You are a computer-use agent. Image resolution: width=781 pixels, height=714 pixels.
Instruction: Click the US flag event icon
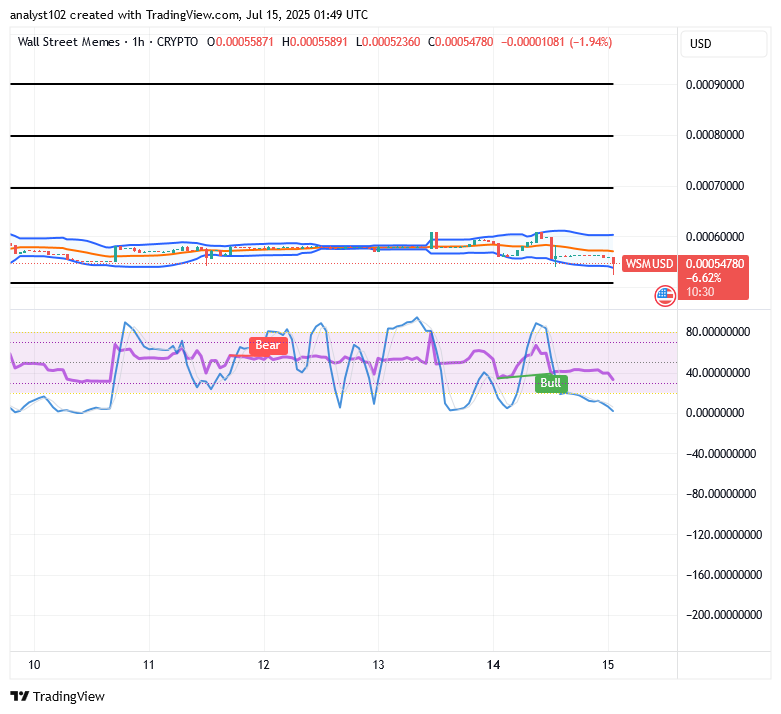coord(665,296)
